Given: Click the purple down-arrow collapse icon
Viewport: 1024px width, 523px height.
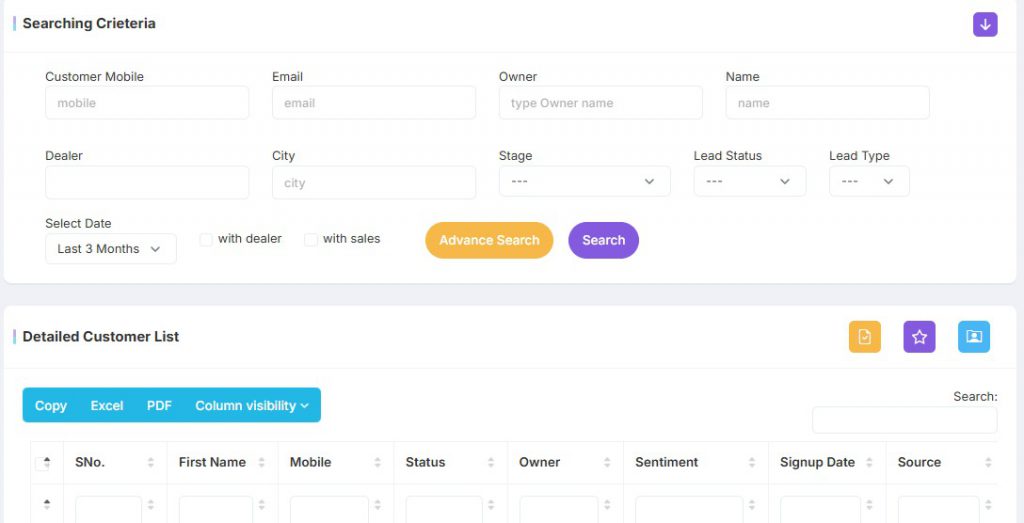Looking at the screenshot, I should click(985, 25).
